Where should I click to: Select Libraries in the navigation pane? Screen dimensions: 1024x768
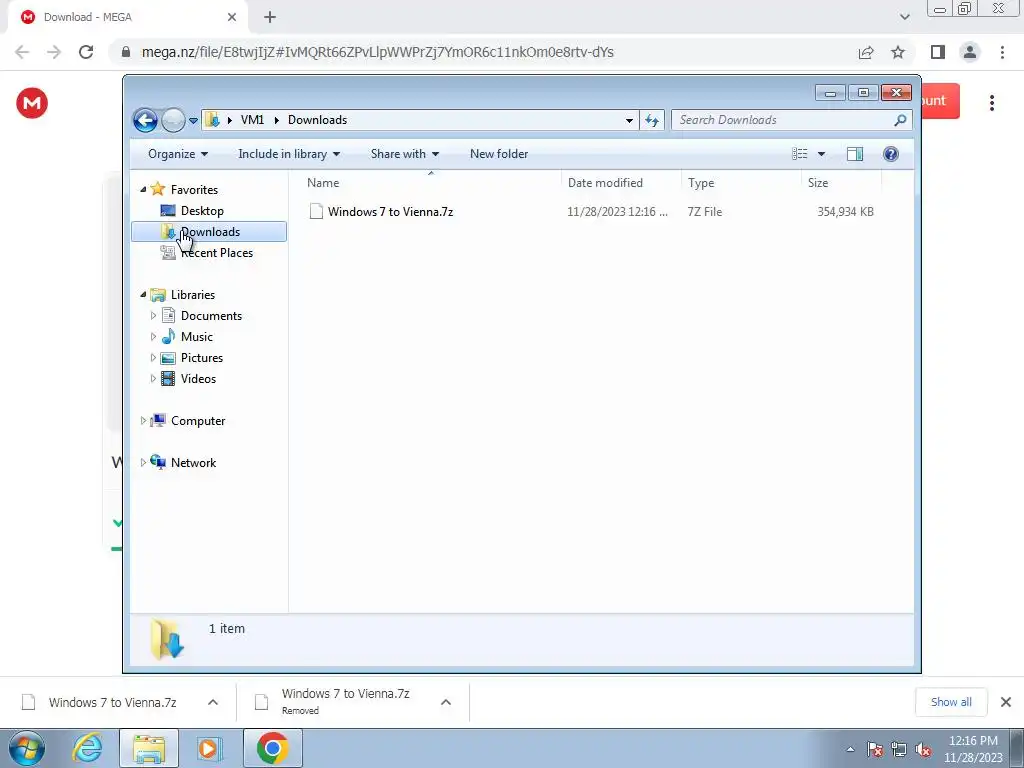[193, 295]
